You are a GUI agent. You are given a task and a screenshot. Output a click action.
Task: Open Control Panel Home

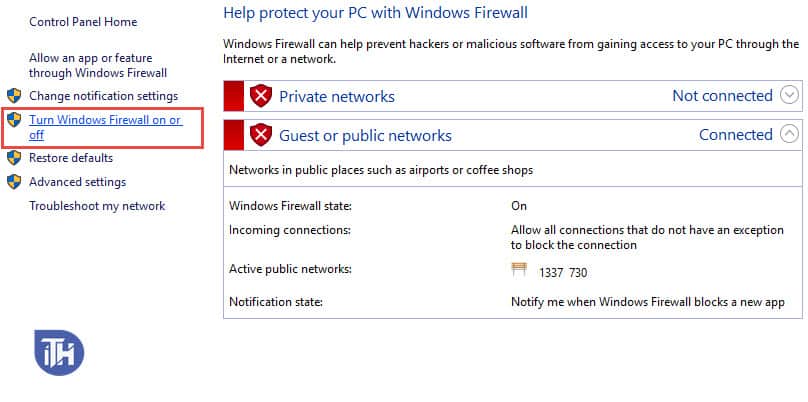(x=83, y=22)
